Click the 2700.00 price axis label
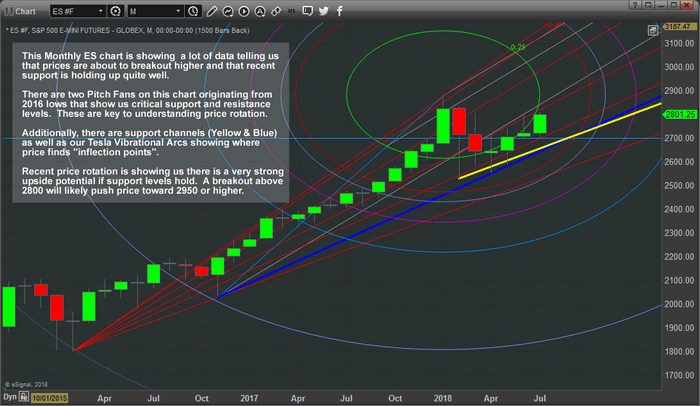Screen dimensions: 700x406 (x=679, y=138)
